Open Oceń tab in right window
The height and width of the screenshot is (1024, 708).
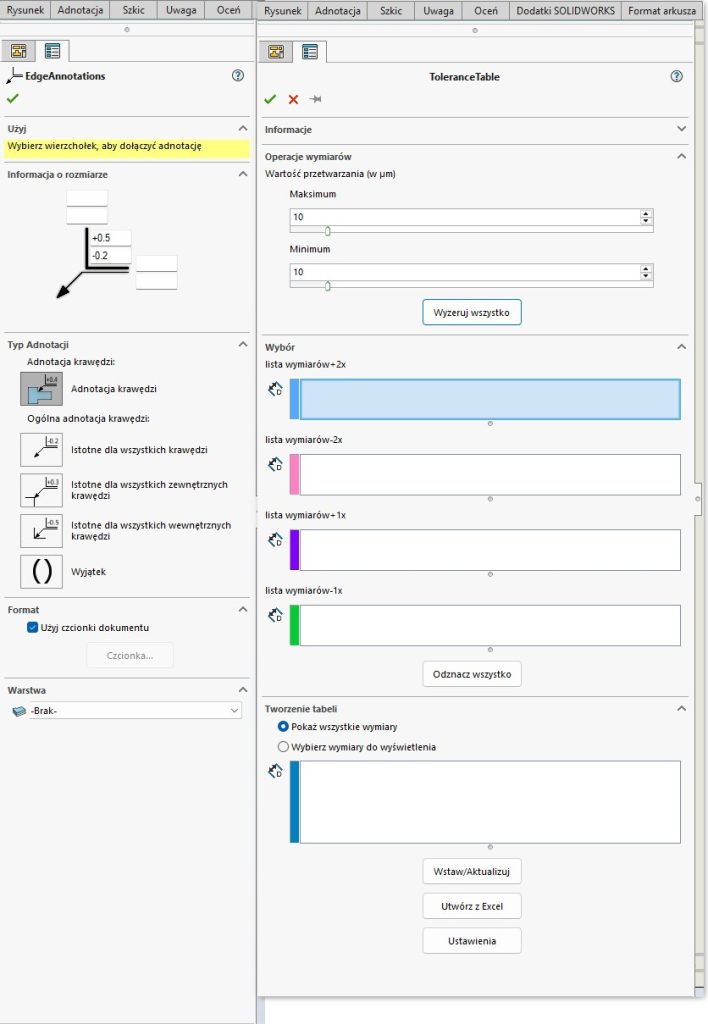point(486,10)
